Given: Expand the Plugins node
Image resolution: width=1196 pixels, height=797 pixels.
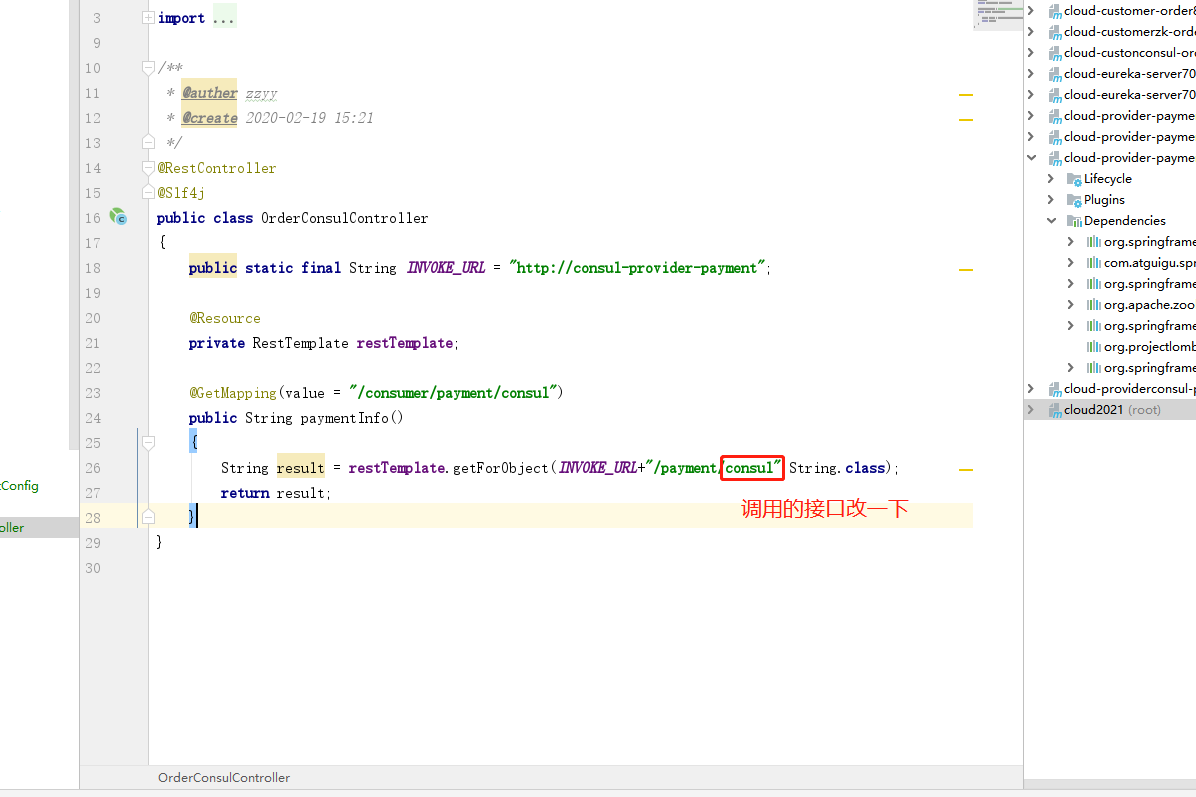Looking at the screenshot, I should click(1051, 200).
